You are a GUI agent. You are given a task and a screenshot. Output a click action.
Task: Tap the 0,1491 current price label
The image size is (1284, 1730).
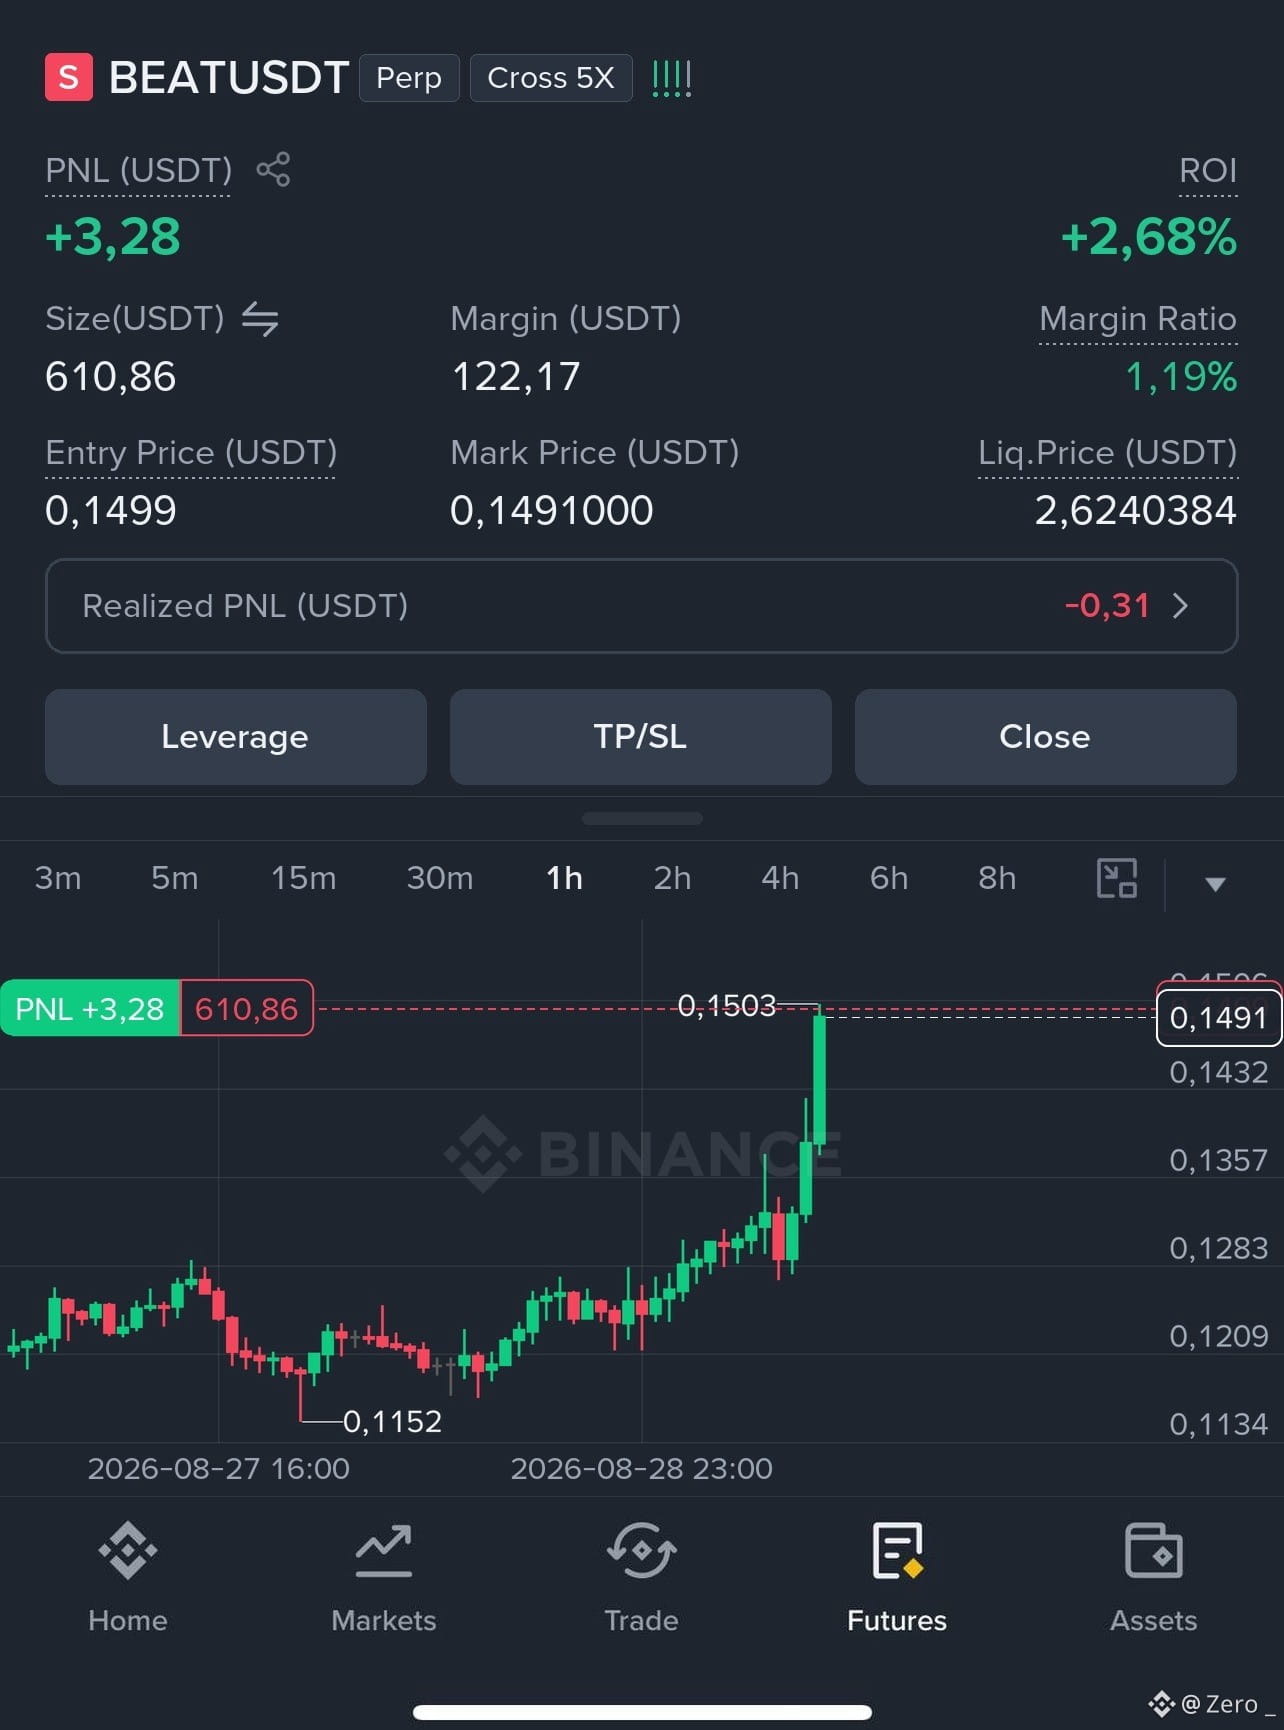coord(1219,1018)
